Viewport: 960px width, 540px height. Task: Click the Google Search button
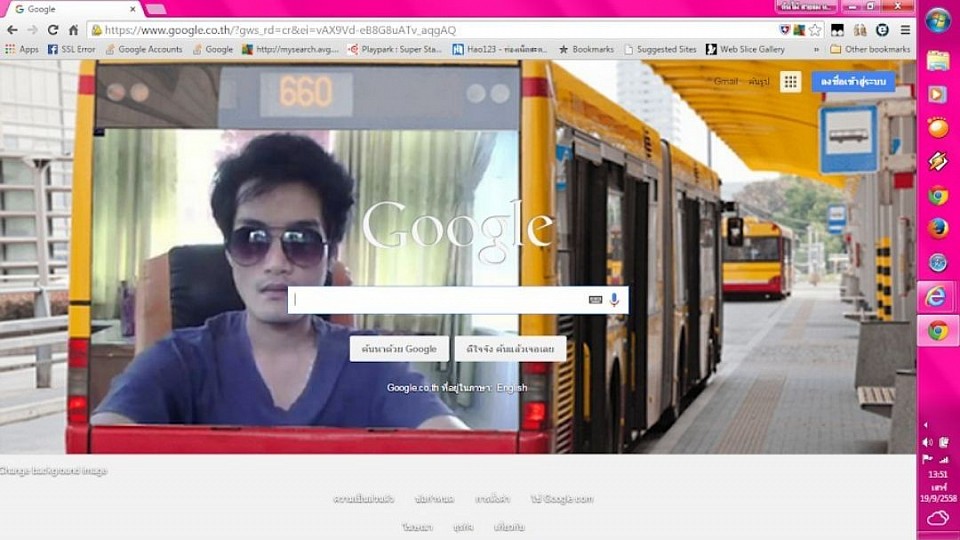coord(399,349)
